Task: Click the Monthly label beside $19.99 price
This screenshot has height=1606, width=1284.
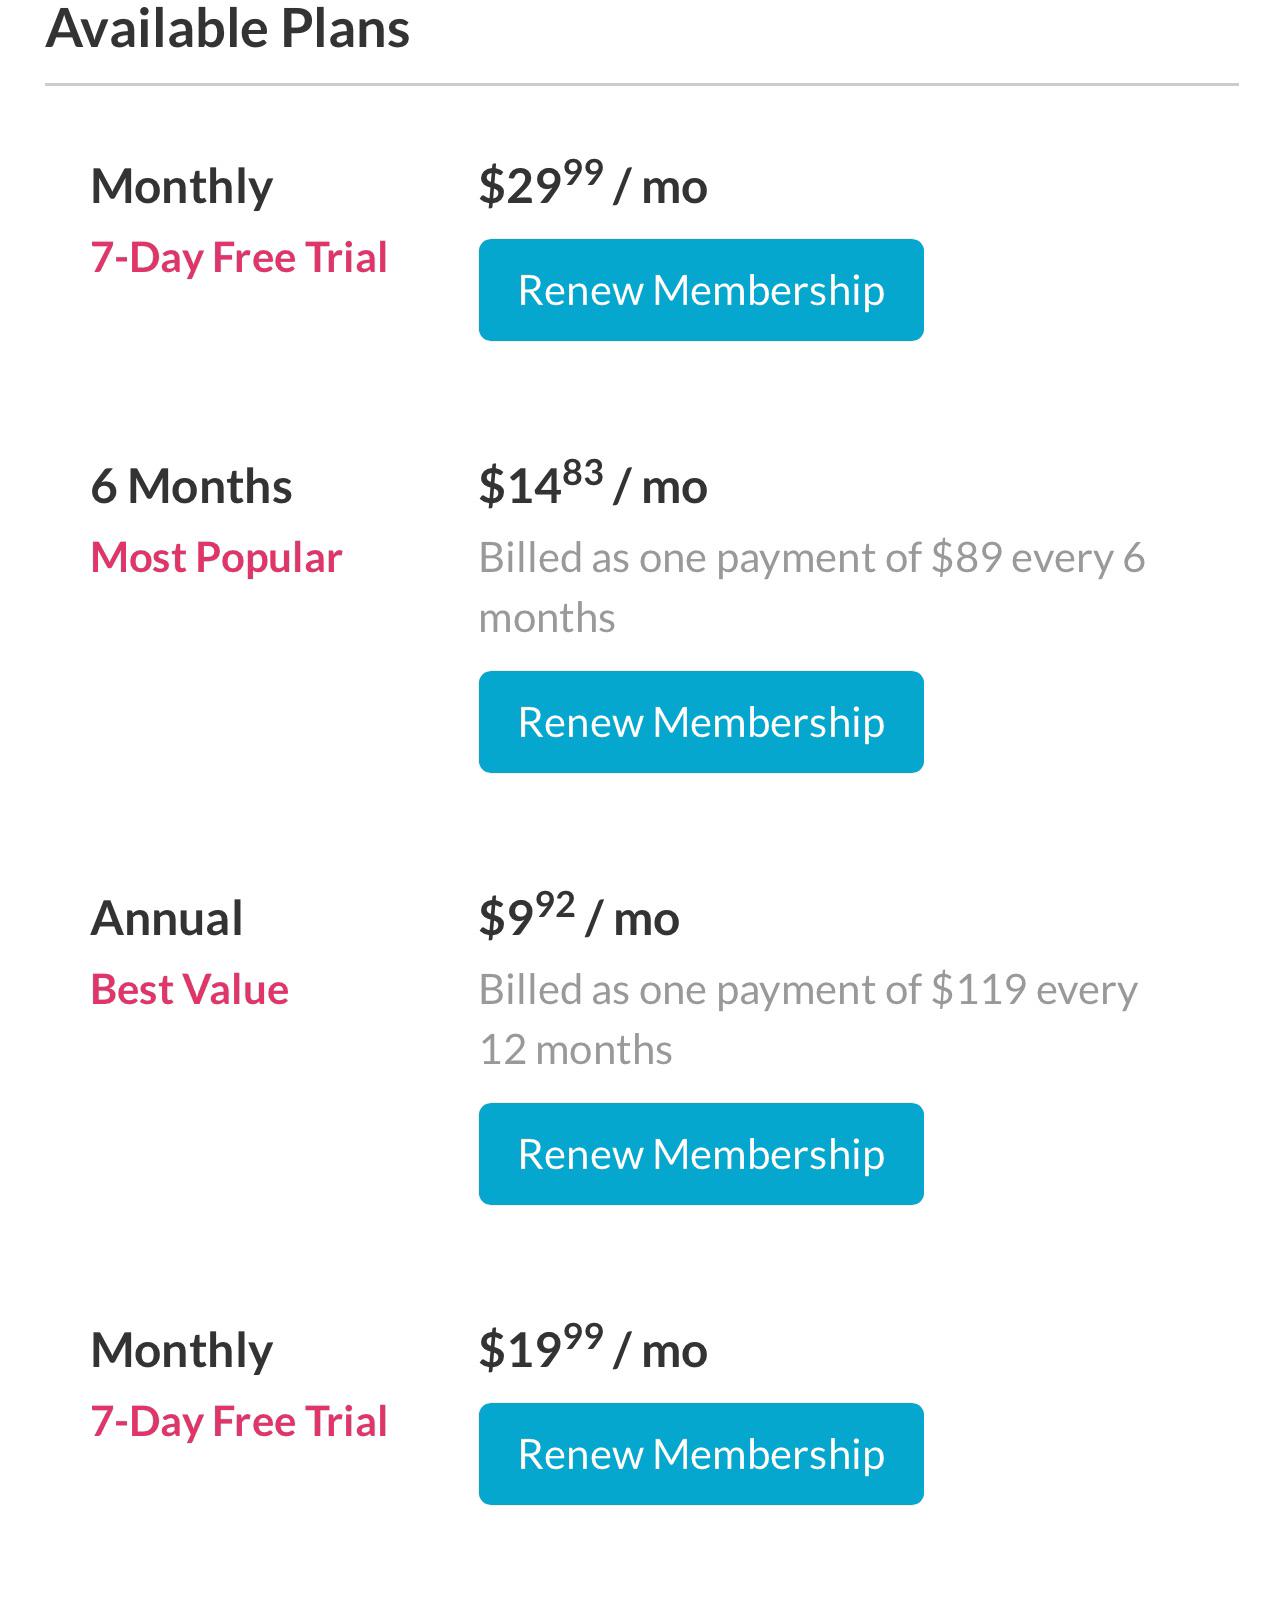Action: 181,1351
